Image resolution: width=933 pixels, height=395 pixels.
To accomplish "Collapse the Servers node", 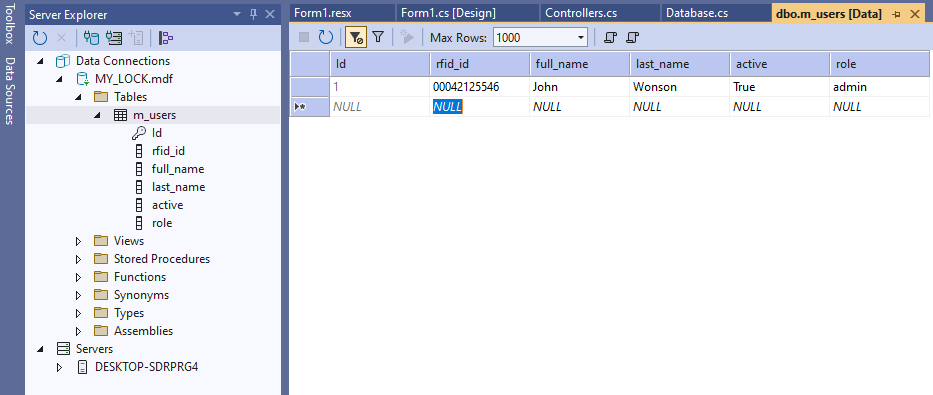I will tap(40, 349).
